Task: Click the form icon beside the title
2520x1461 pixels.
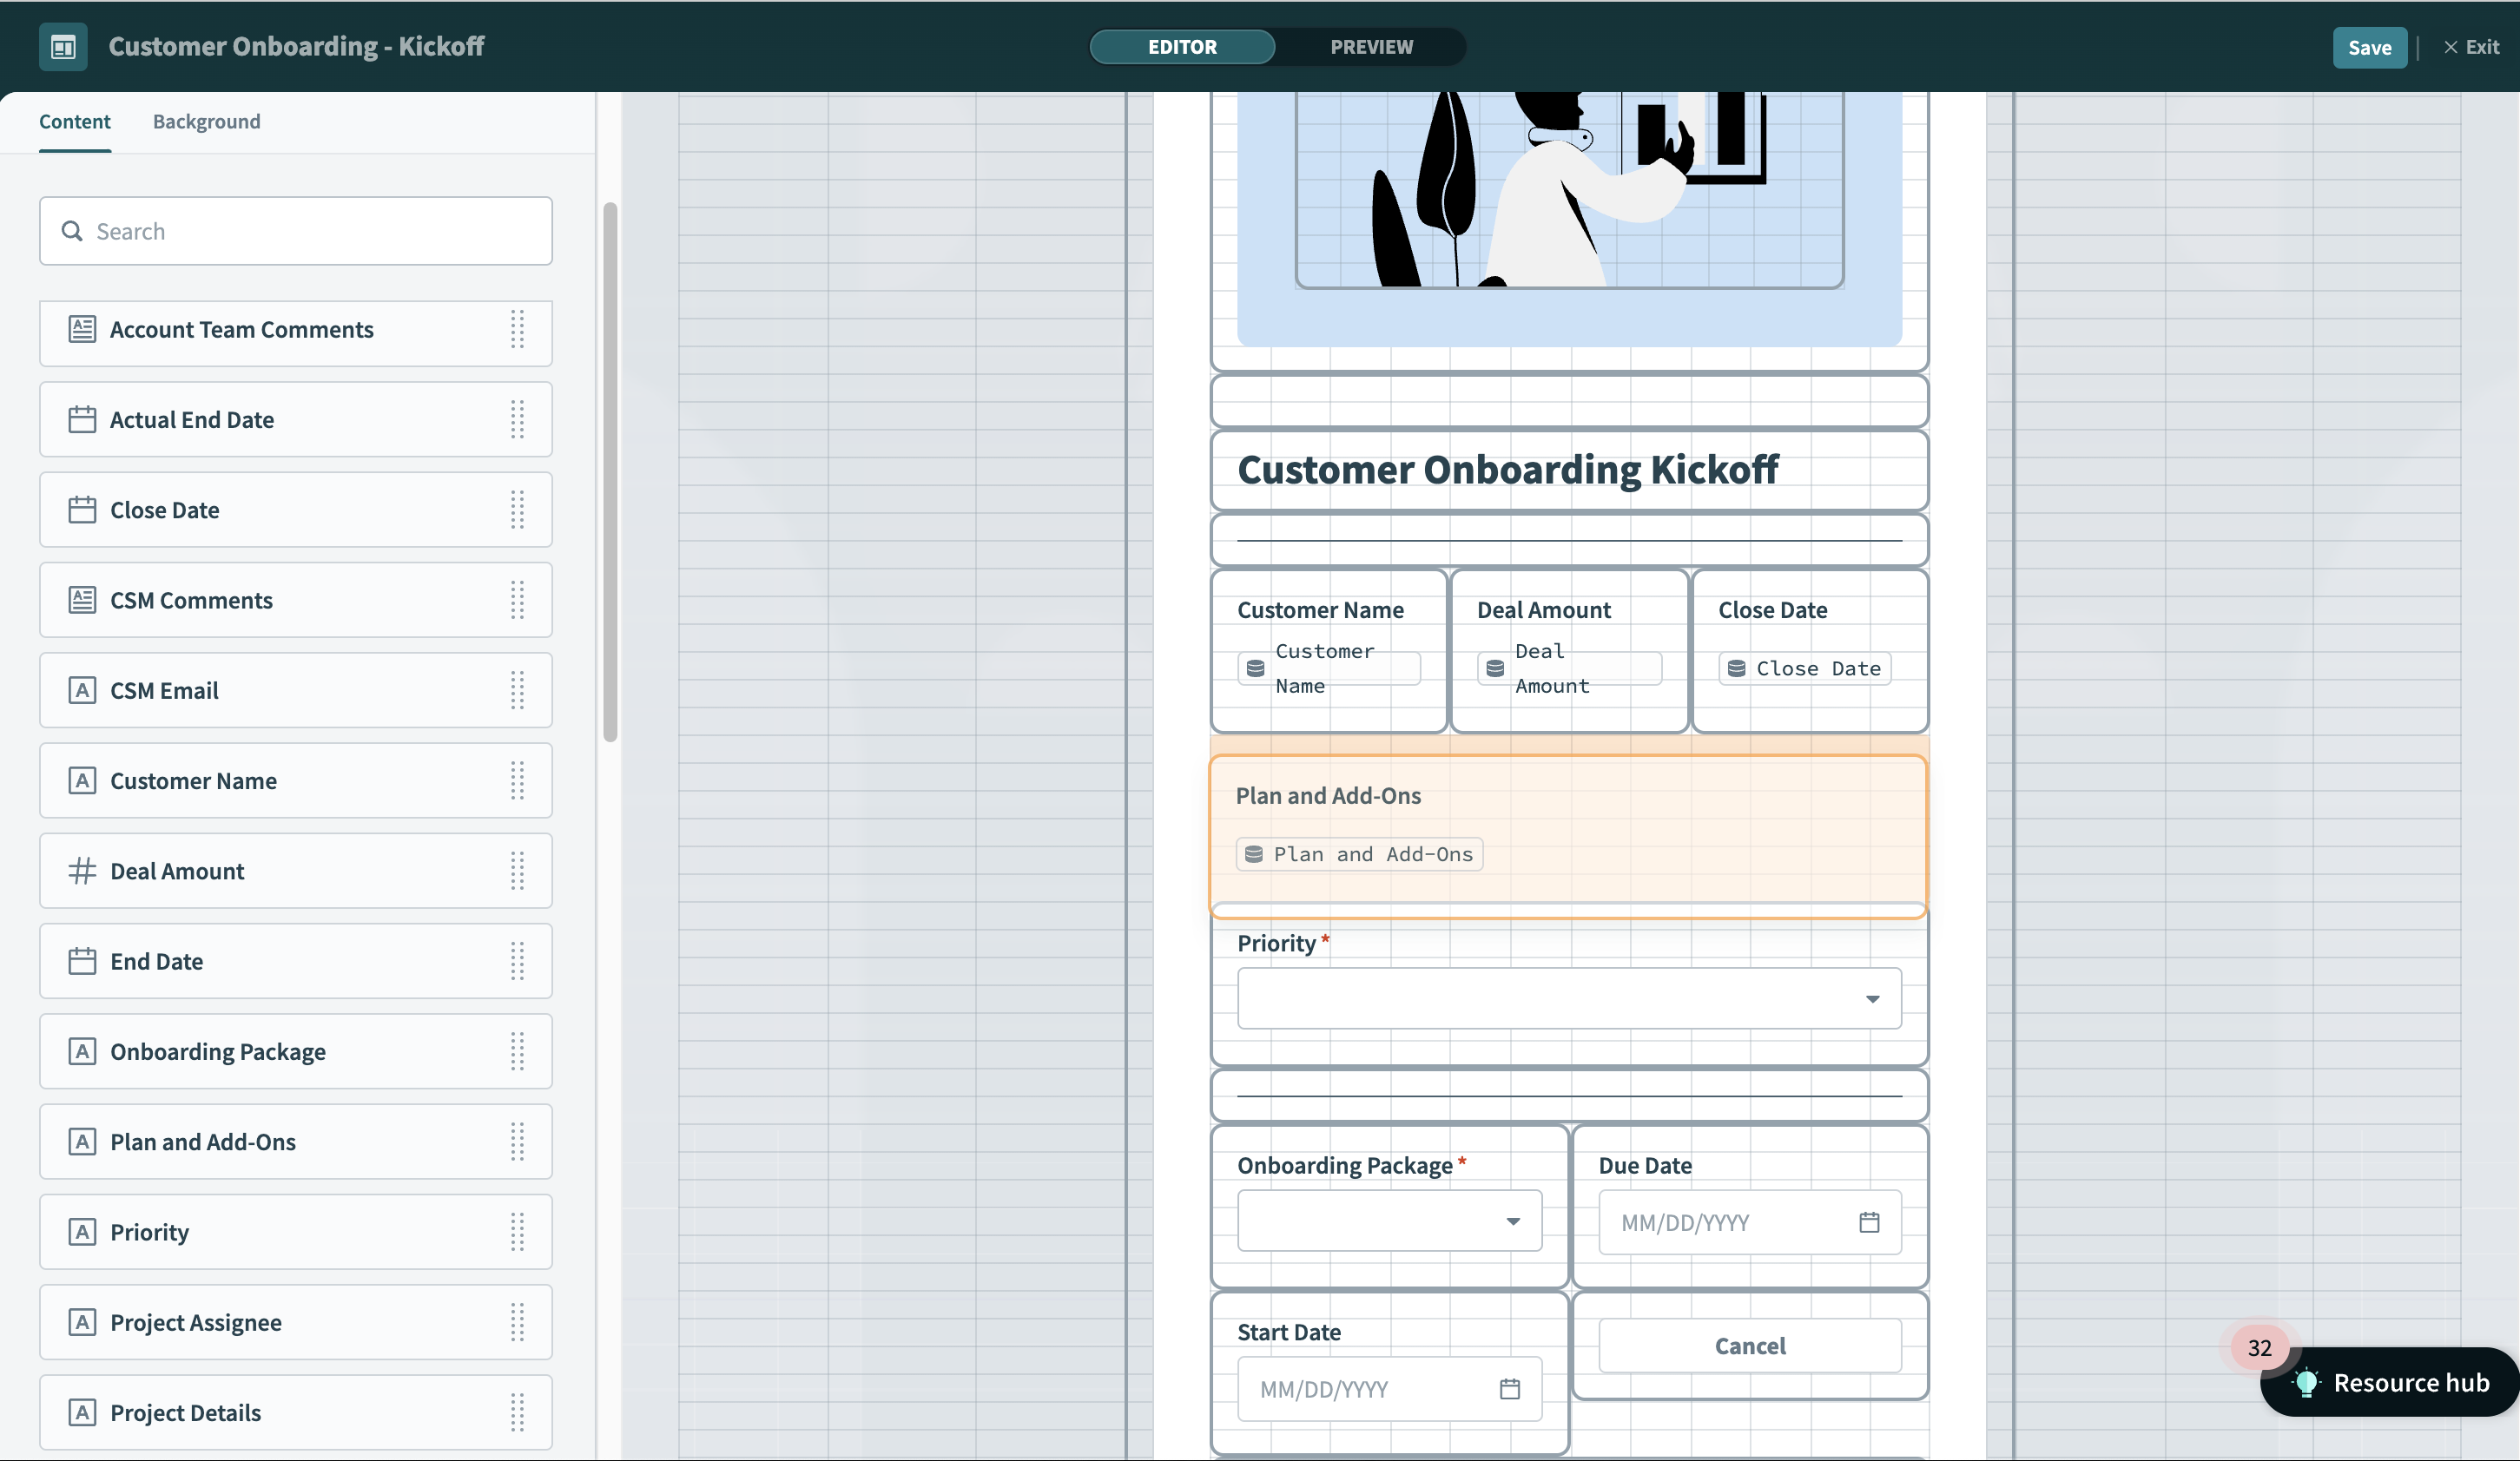Action: (63, 47)
